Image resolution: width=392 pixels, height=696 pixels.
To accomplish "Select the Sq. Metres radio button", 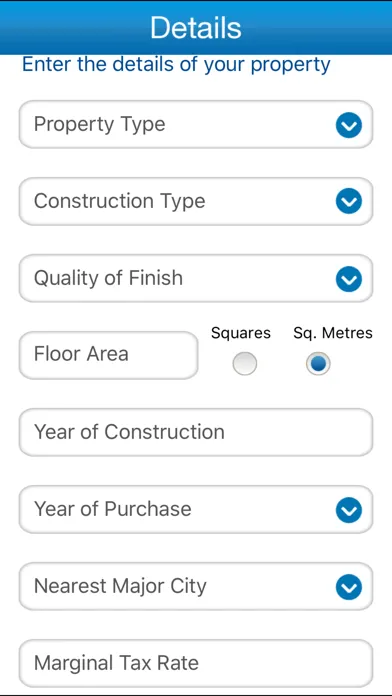I will [x=318, y=364].
